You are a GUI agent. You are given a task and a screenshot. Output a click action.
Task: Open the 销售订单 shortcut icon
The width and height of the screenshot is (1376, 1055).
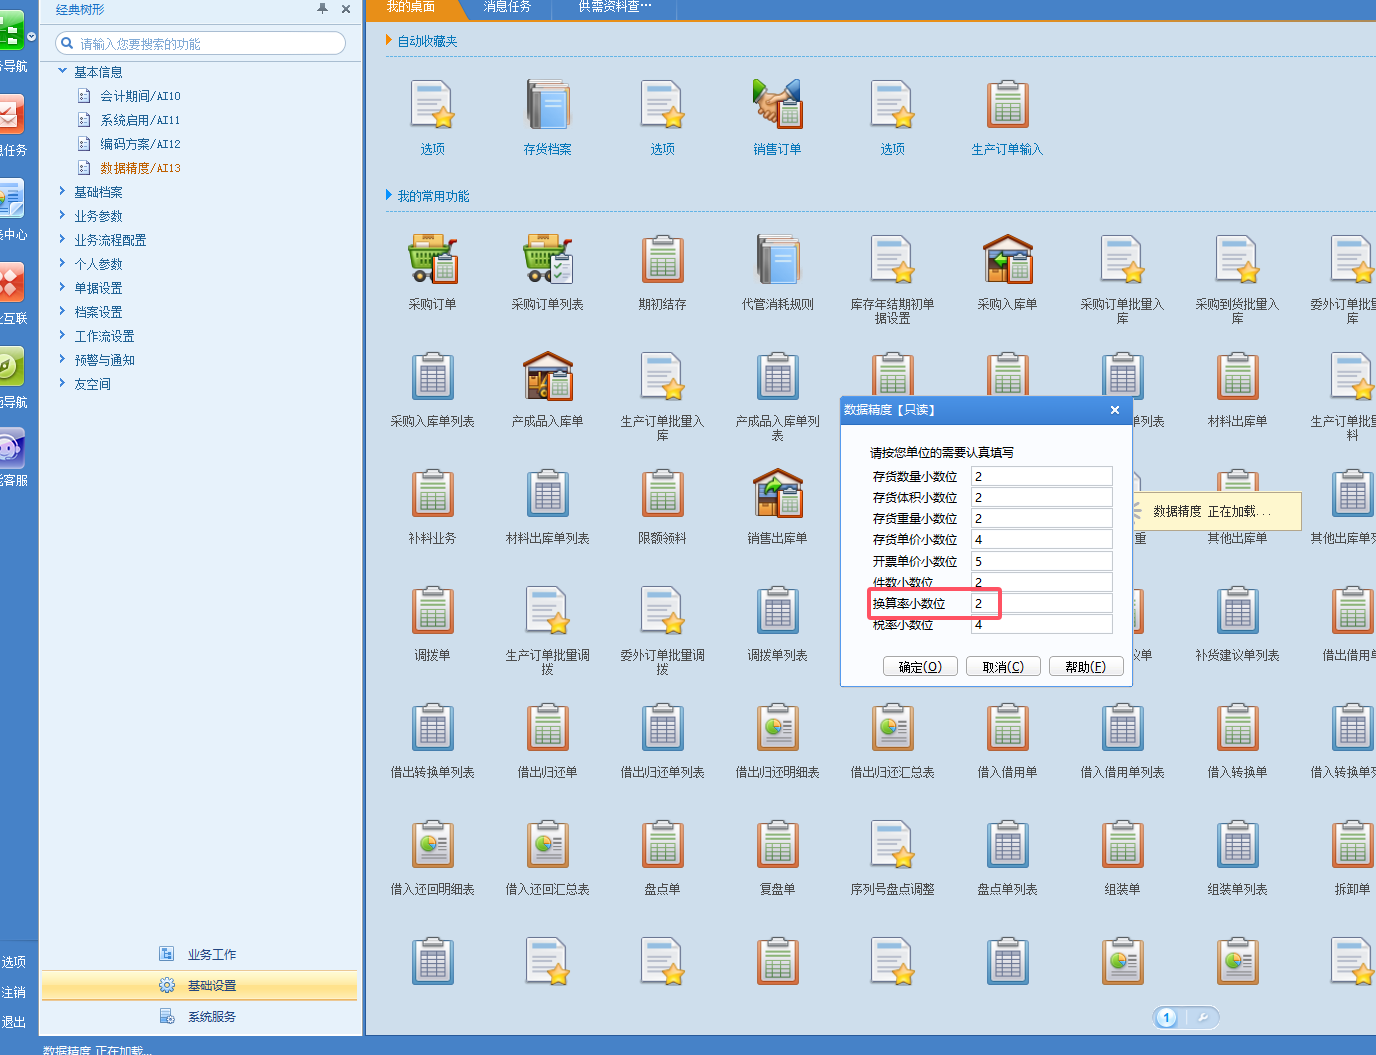coord(777,105)
